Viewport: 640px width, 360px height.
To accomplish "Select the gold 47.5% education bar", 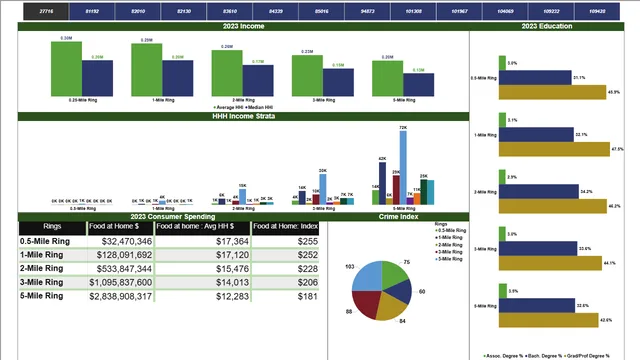I will 554,149.
